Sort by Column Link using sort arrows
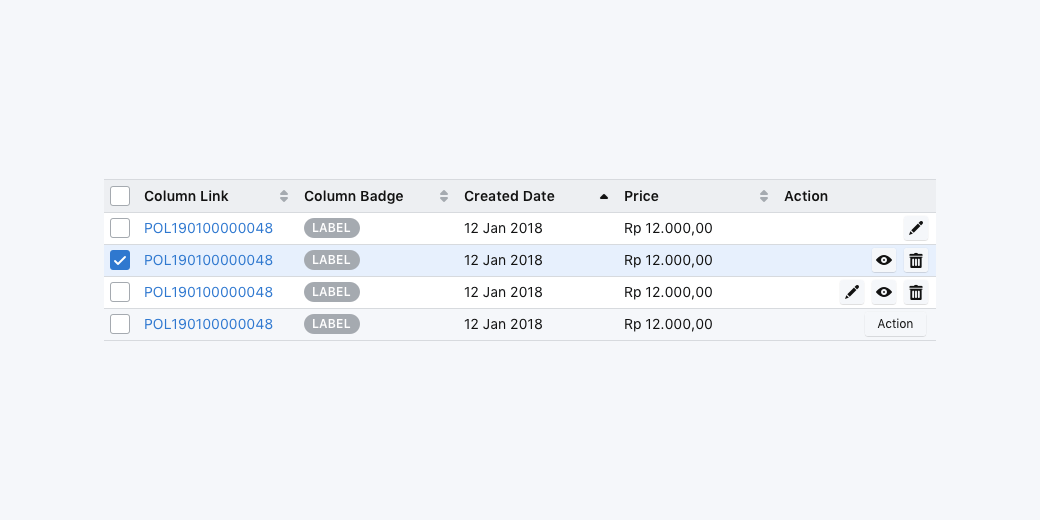 [x=284, y=196]
